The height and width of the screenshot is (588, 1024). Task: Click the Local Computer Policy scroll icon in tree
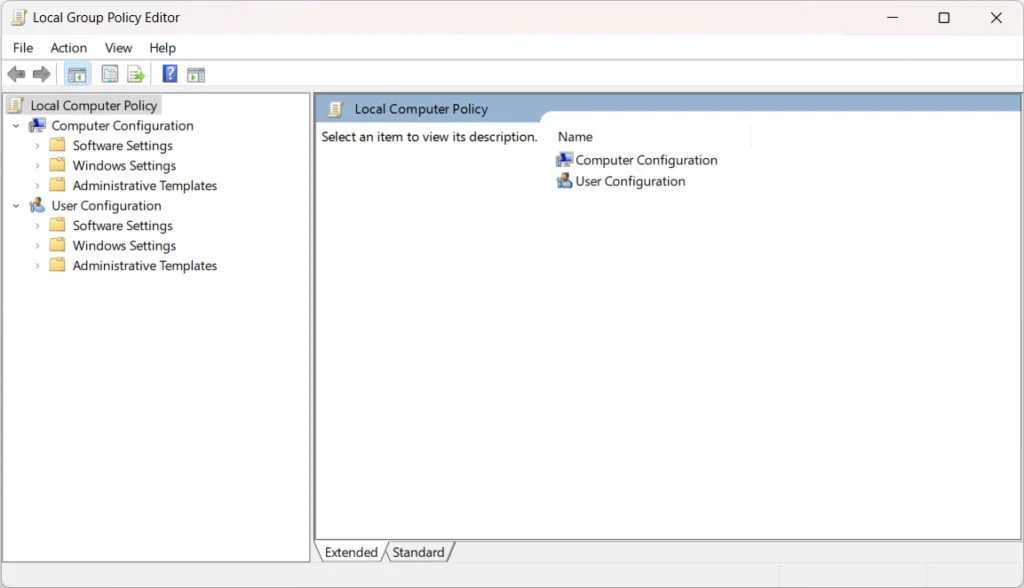16,105
